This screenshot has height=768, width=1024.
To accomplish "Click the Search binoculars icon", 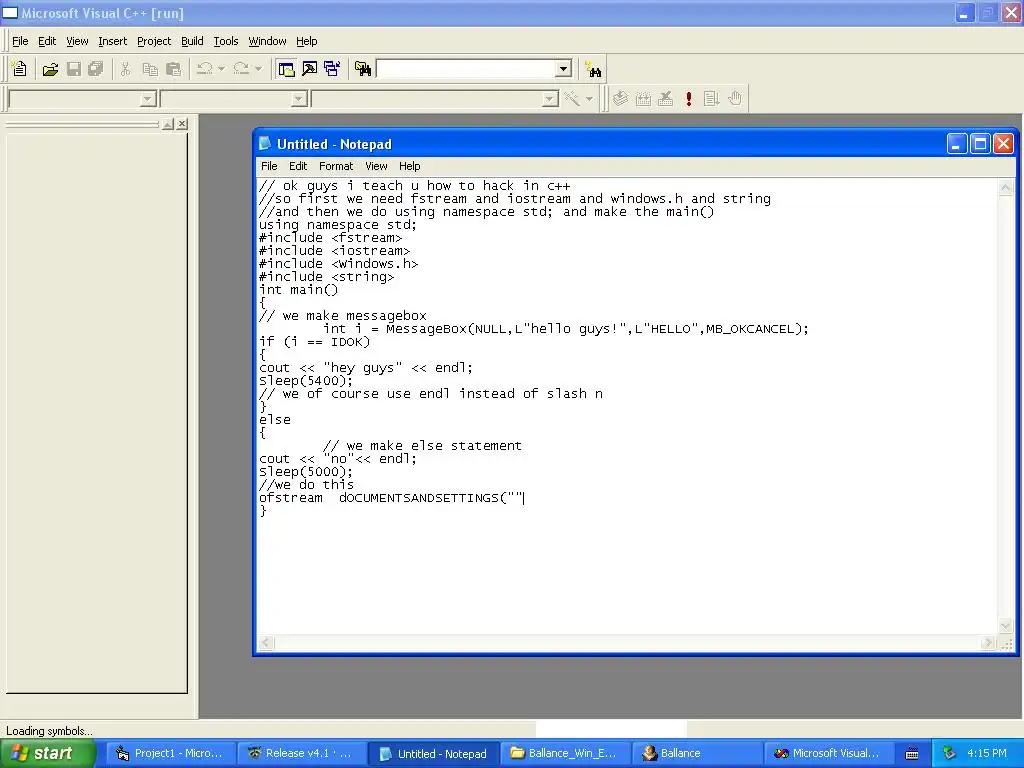I will 594,69.
